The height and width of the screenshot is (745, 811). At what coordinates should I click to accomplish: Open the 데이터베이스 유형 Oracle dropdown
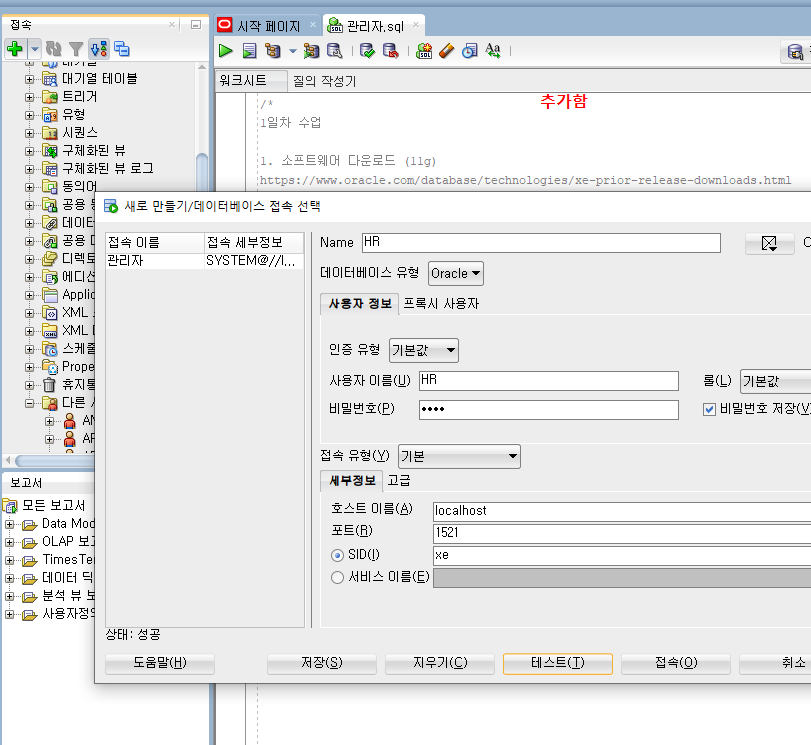(456, 273)
